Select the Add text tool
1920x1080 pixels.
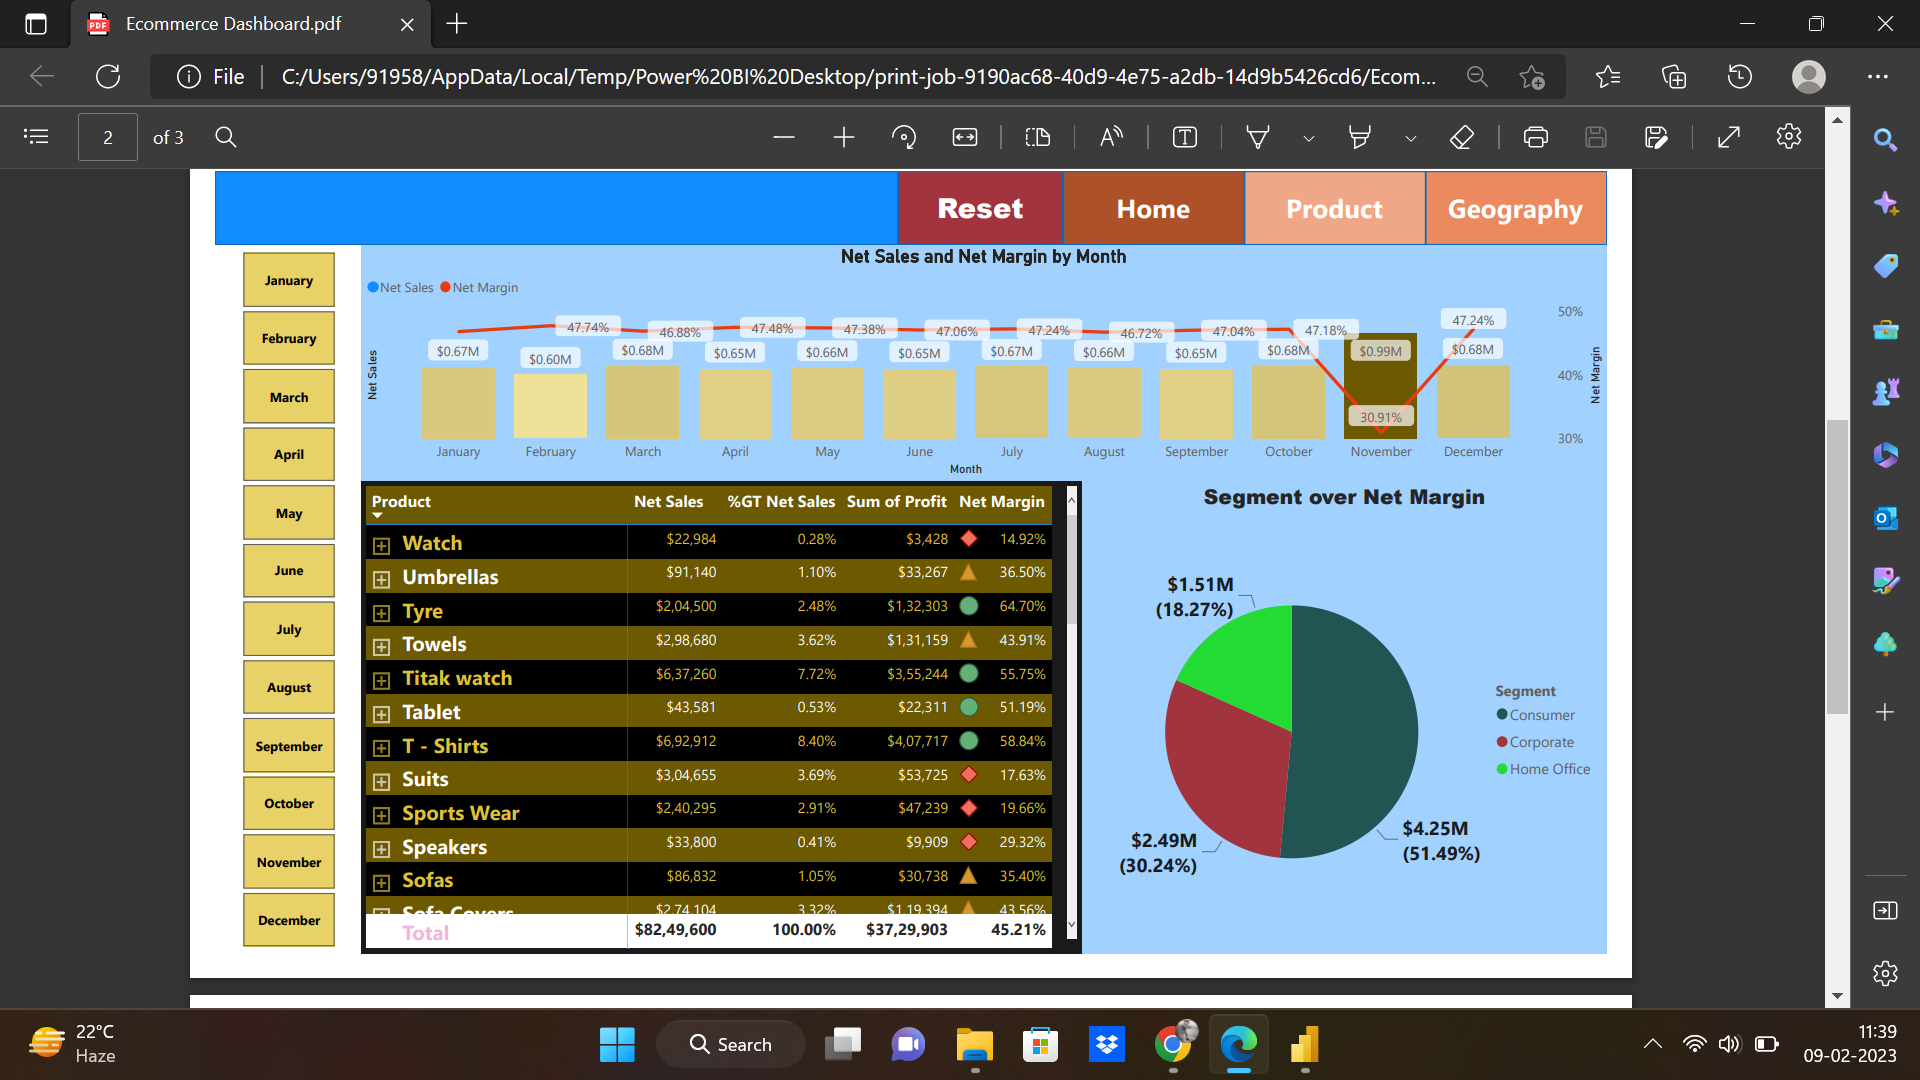pyautogui.click(x=1185, y=137)
